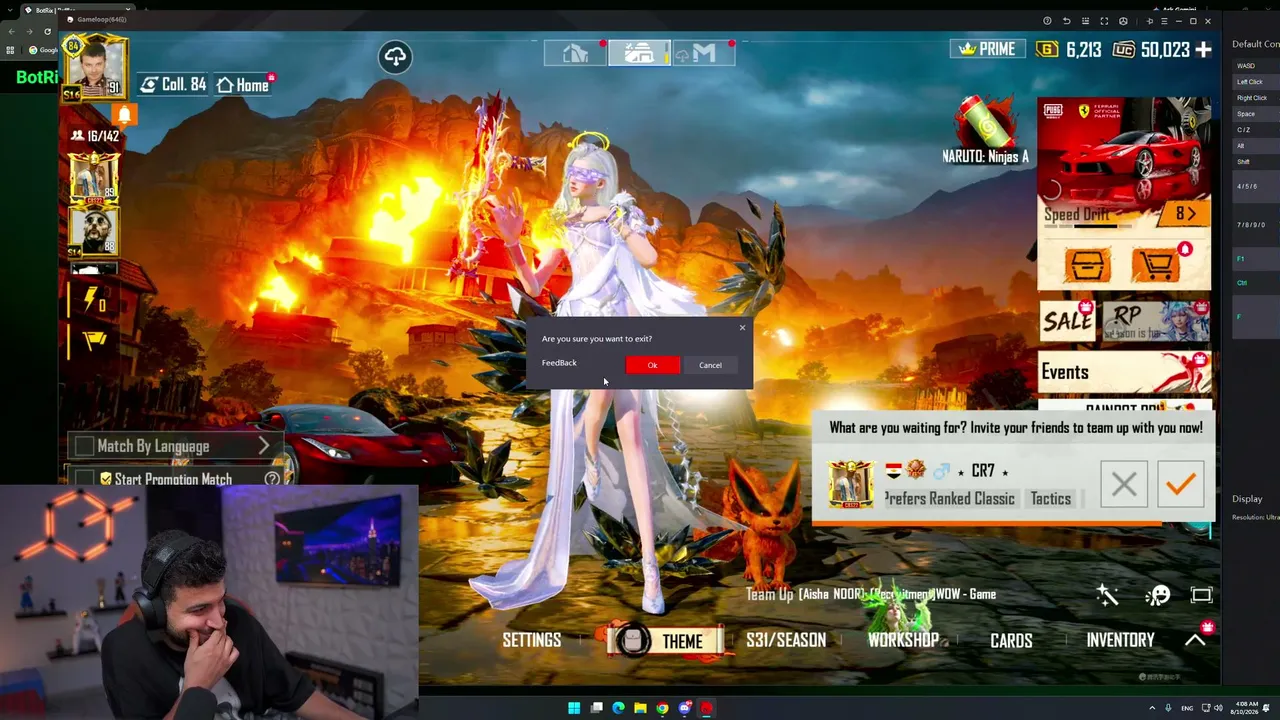
Task: Open the NARUTO: Ninjas event icon
Action: coord(985,130)
